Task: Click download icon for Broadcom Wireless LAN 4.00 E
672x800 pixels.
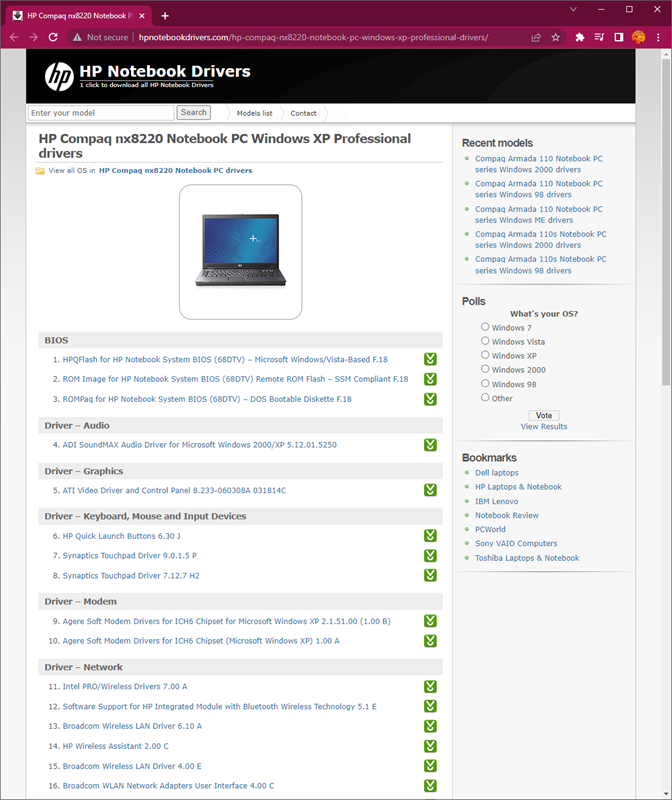Action: 430,766
